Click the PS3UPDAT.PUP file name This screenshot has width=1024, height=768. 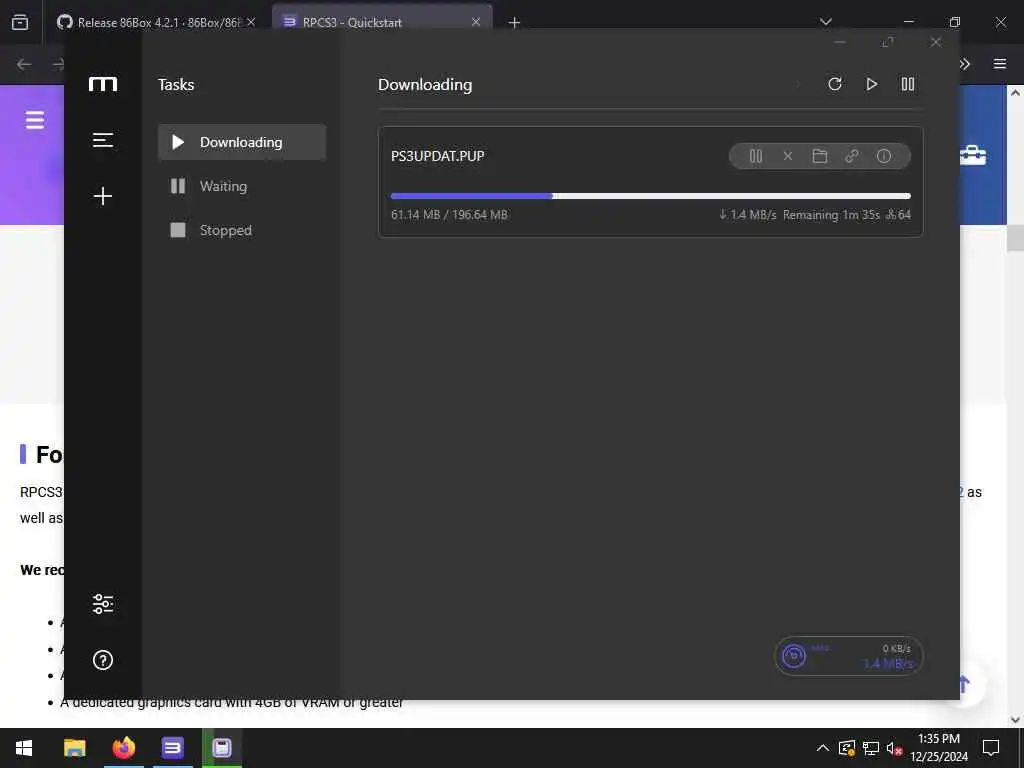(438, 156)
